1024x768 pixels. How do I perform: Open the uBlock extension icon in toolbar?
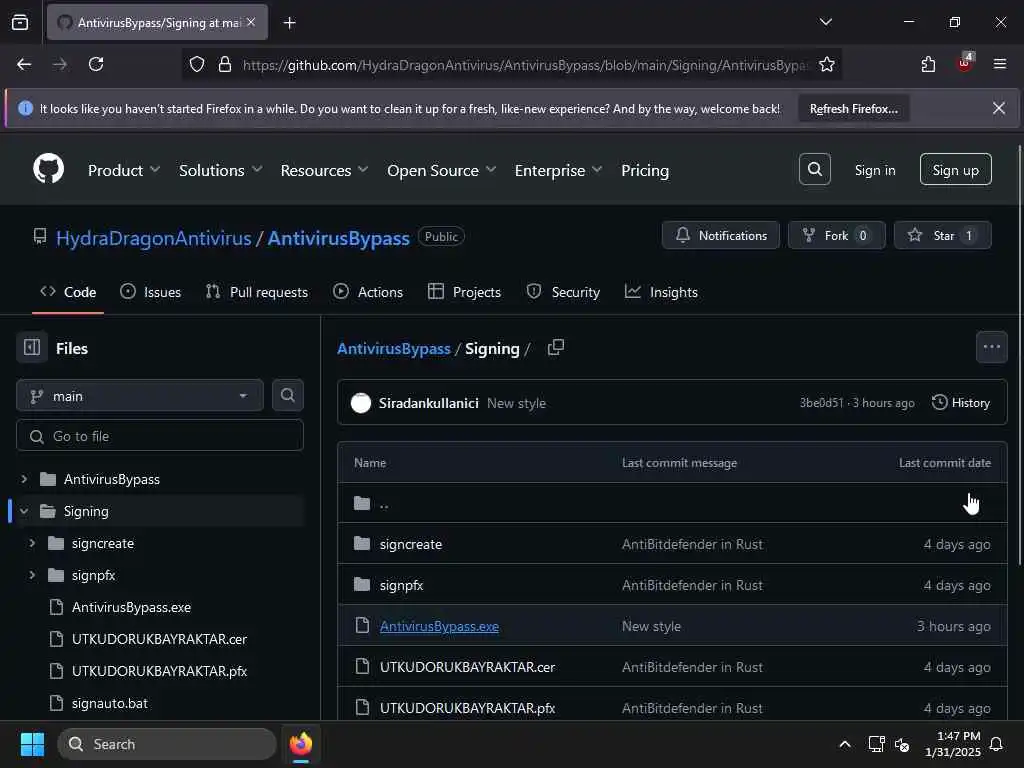[965, 63]
